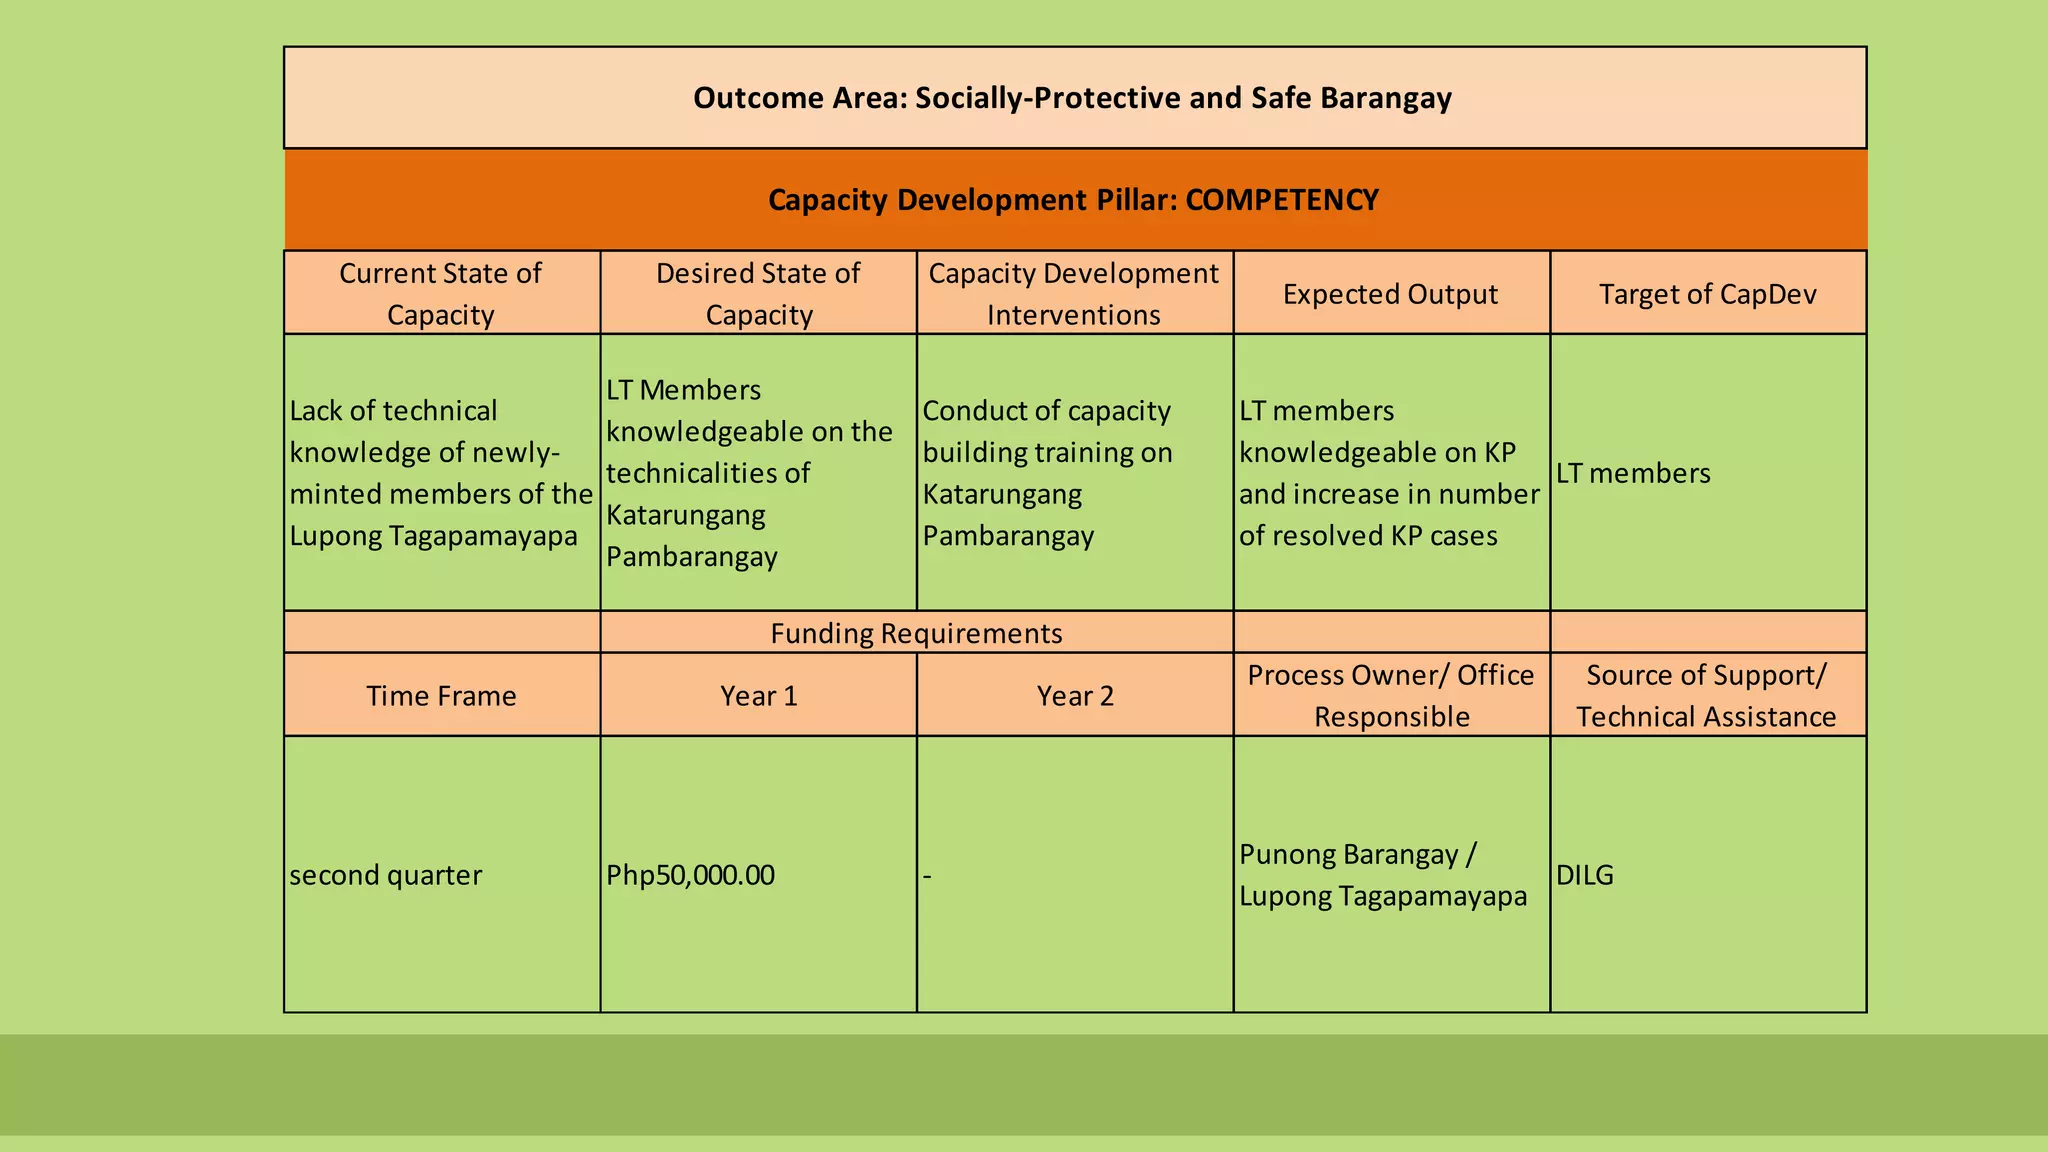Select the Php50,000.00 funding cell
2048x1152 pixels.
coord(758,875)
